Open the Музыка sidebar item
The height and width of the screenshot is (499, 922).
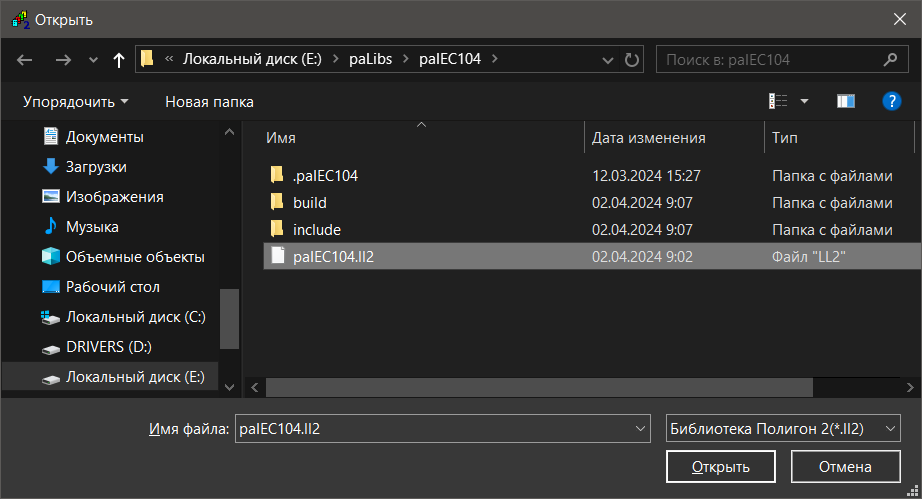[92, 227]
